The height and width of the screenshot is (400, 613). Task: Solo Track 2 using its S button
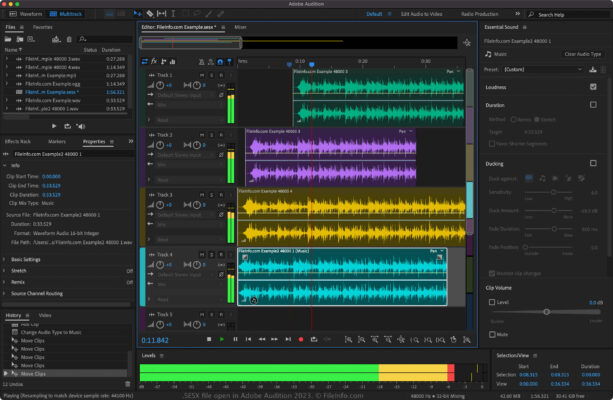[x=210, y=134]
